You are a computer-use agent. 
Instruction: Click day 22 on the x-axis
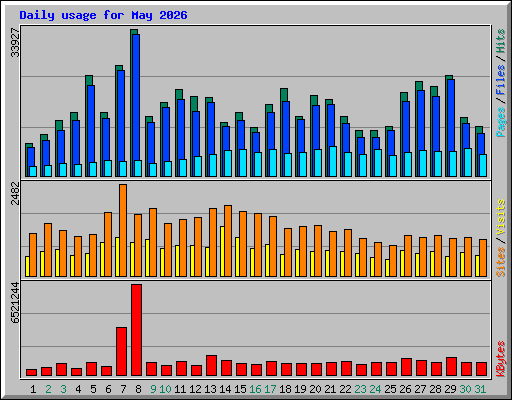(345, 389)
